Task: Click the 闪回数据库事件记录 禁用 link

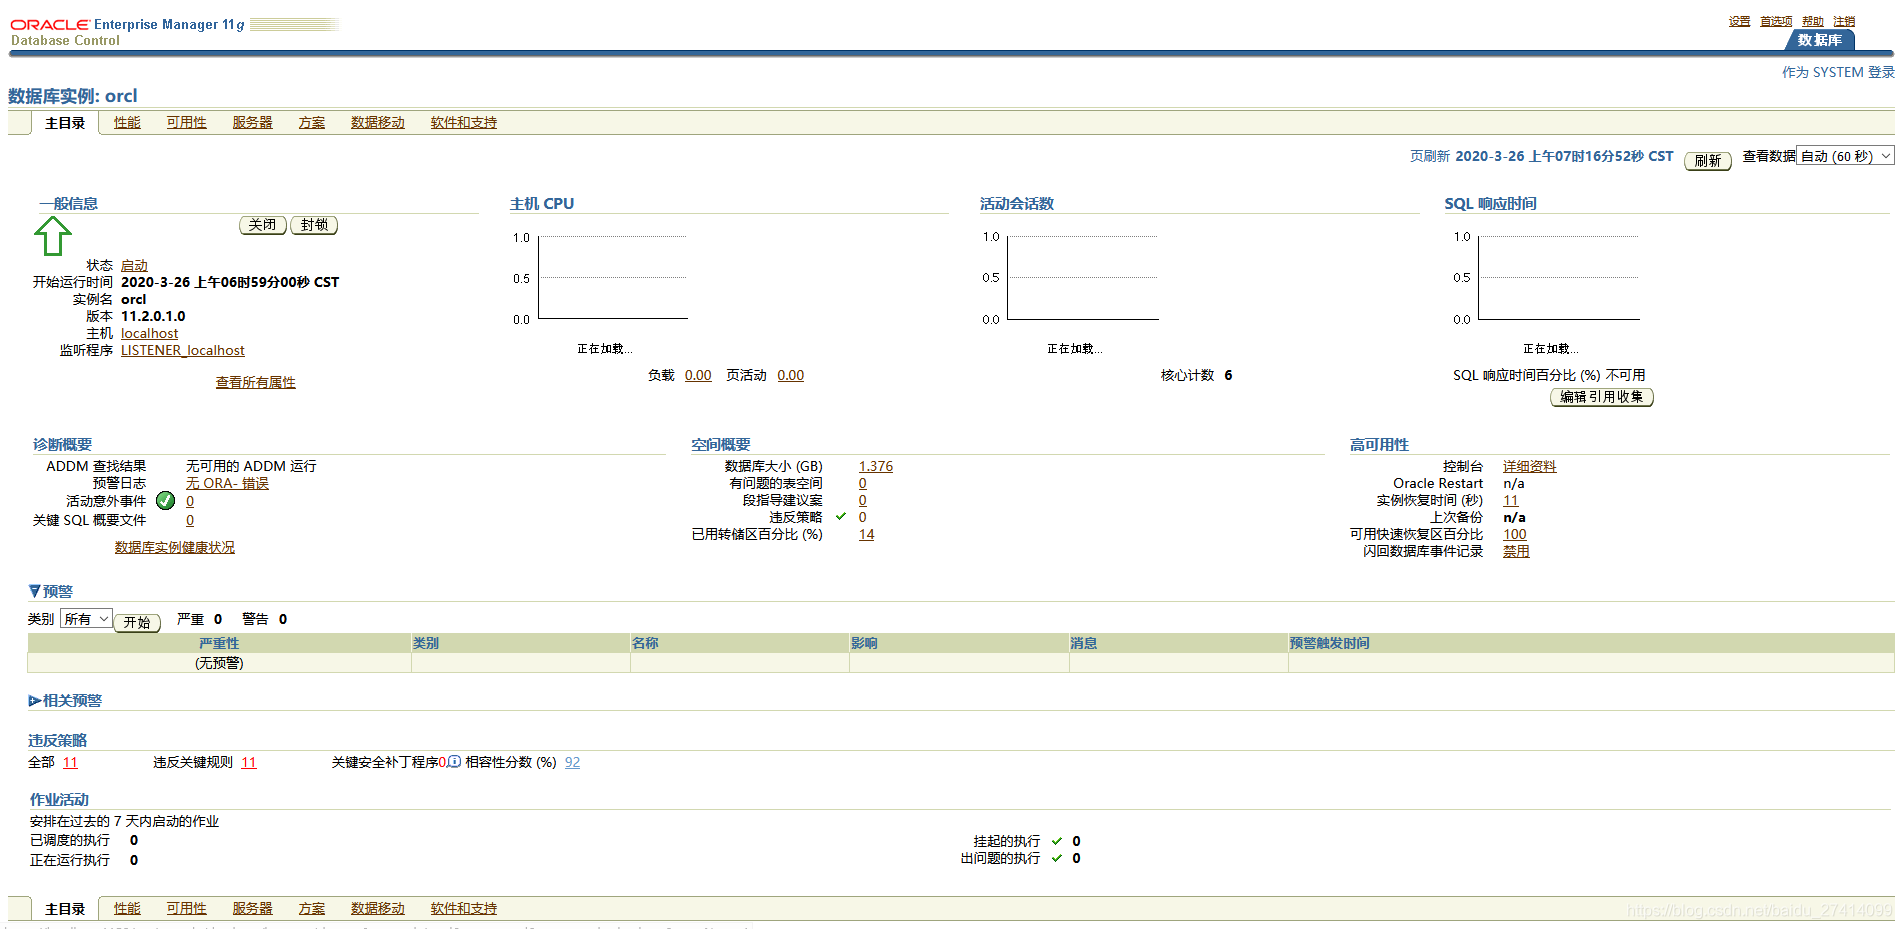Action: click(1516, 551)
